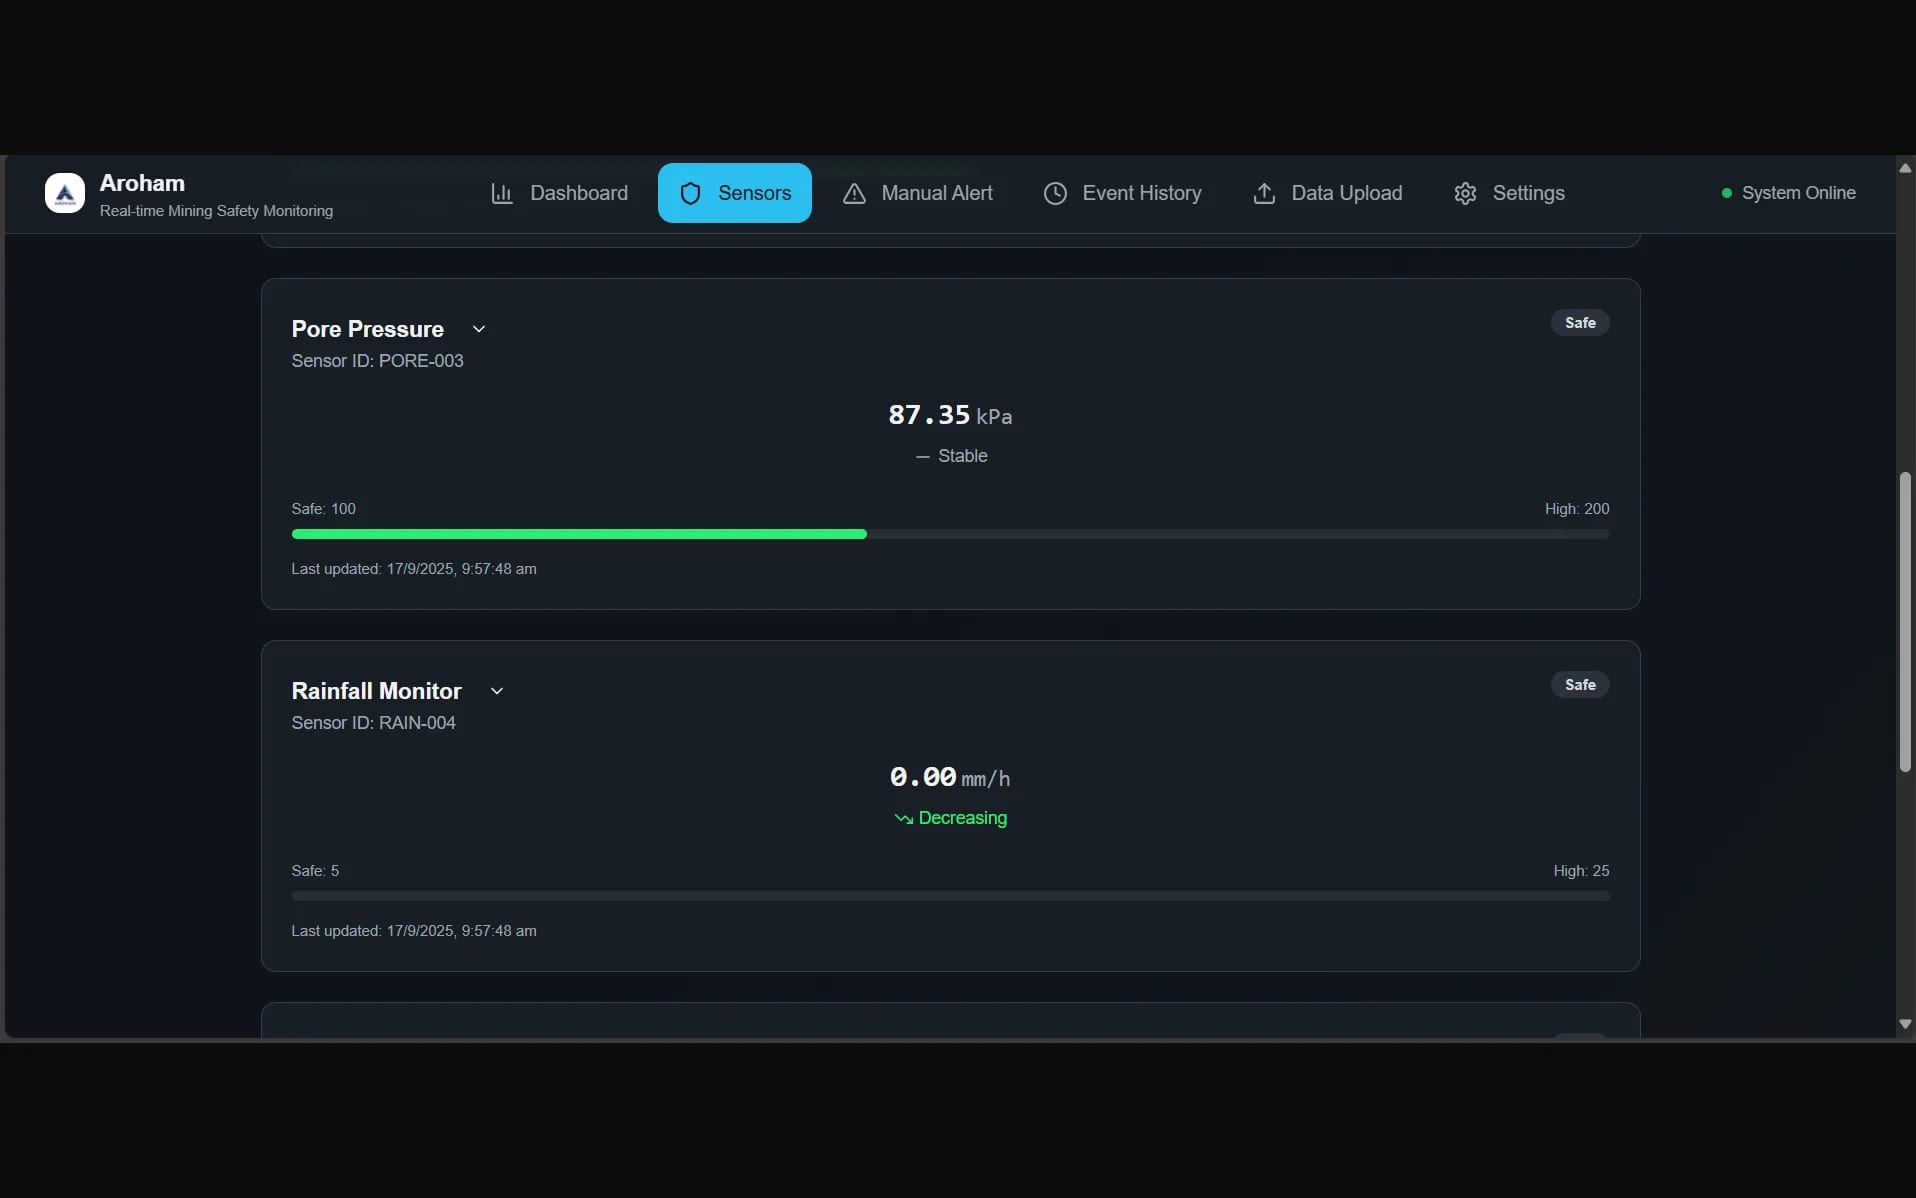The height and width of the screenshot is (1198, 1916).
Task: Go to the Event History tab
Action: pyautogui.click(x=1122, y=193)
